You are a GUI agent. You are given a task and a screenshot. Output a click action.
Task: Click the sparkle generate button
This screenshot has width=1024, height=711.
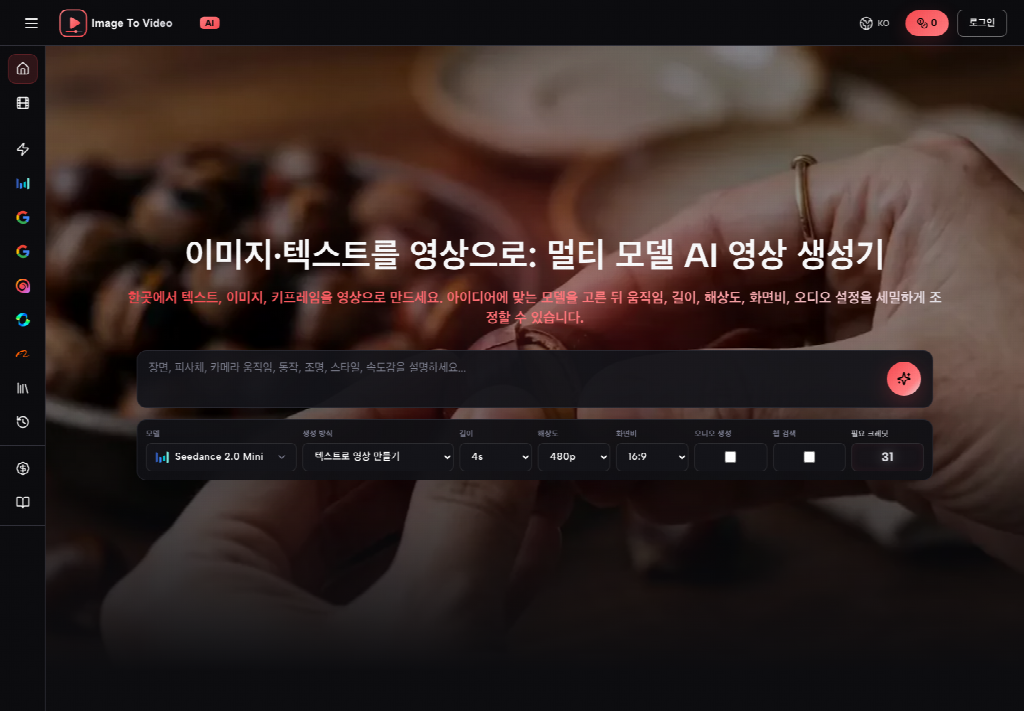pyautogui.click(x=903, y=379)
